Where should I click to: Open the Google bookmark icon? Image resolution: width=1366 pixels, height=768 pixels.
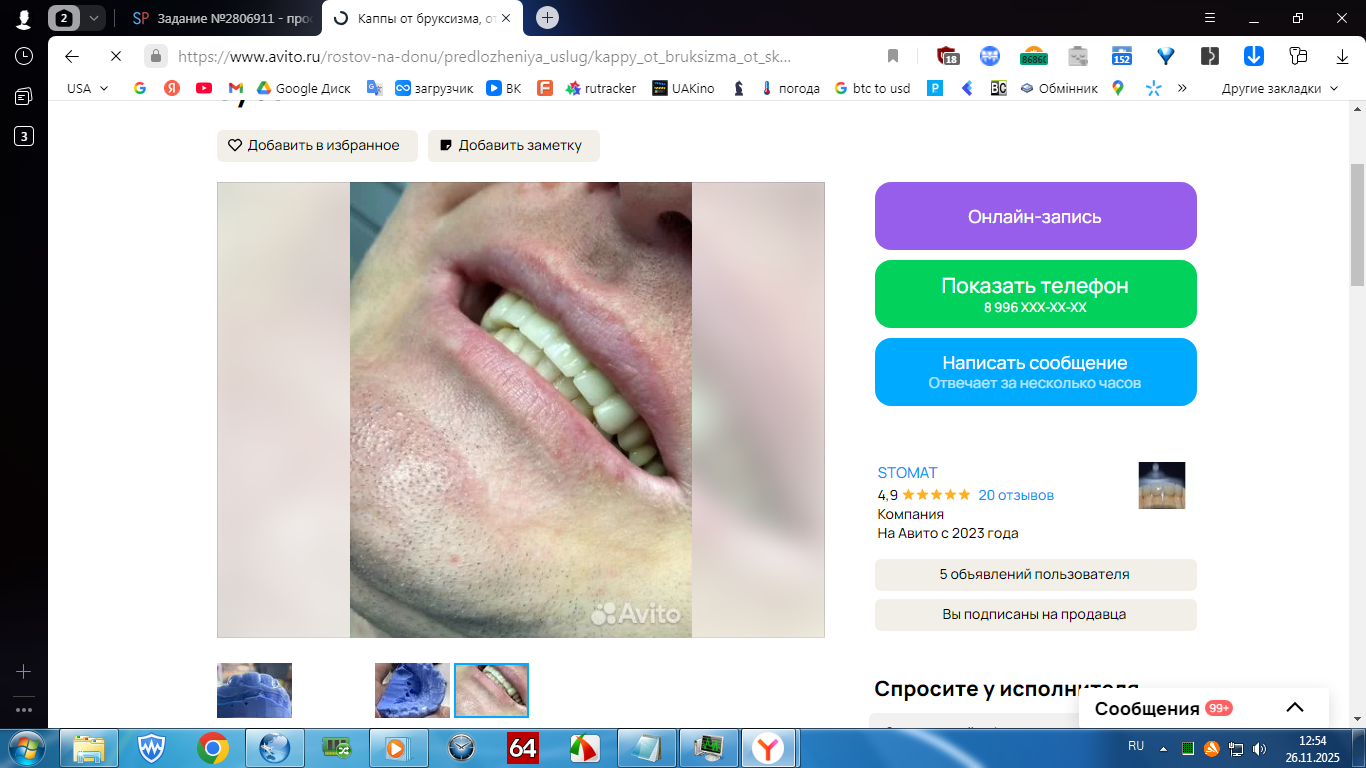[140, 88]
